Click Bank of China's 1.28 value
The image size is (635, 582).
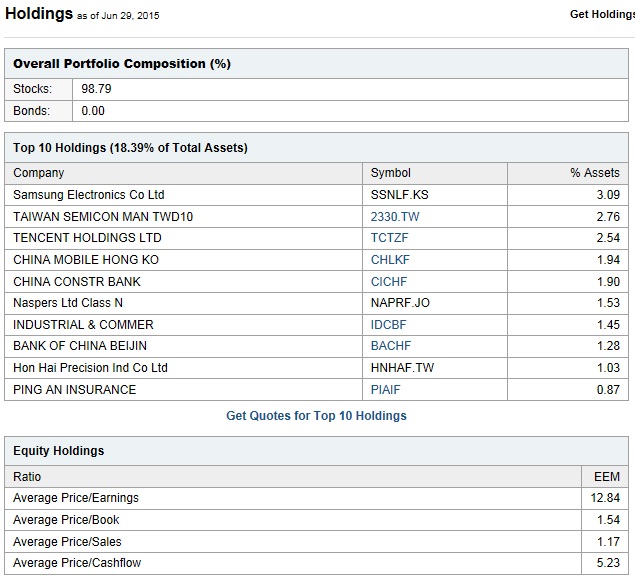pos(608,345)
